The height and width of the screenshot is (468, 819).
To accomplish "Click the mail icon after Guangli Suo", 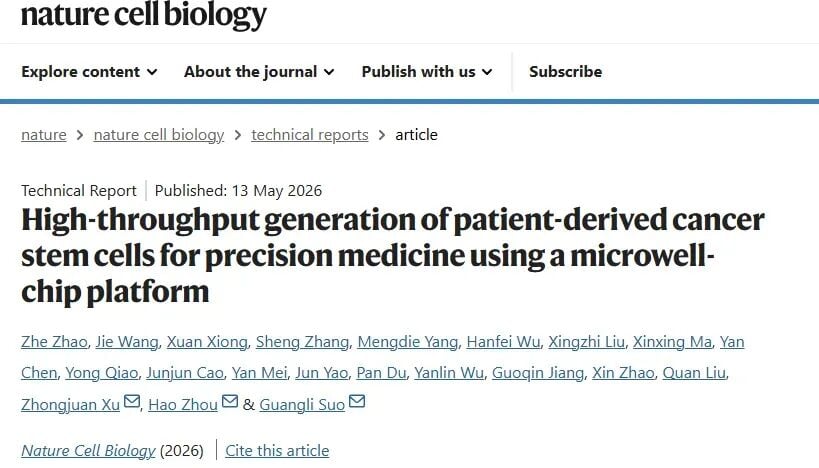I will [x=357, y=402].
